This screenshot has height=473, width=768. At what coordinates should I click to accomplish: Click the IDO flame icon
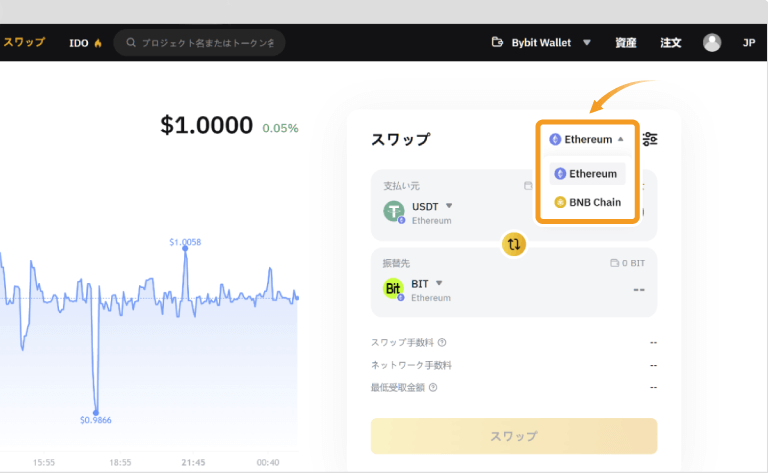[x=98, y=43]
